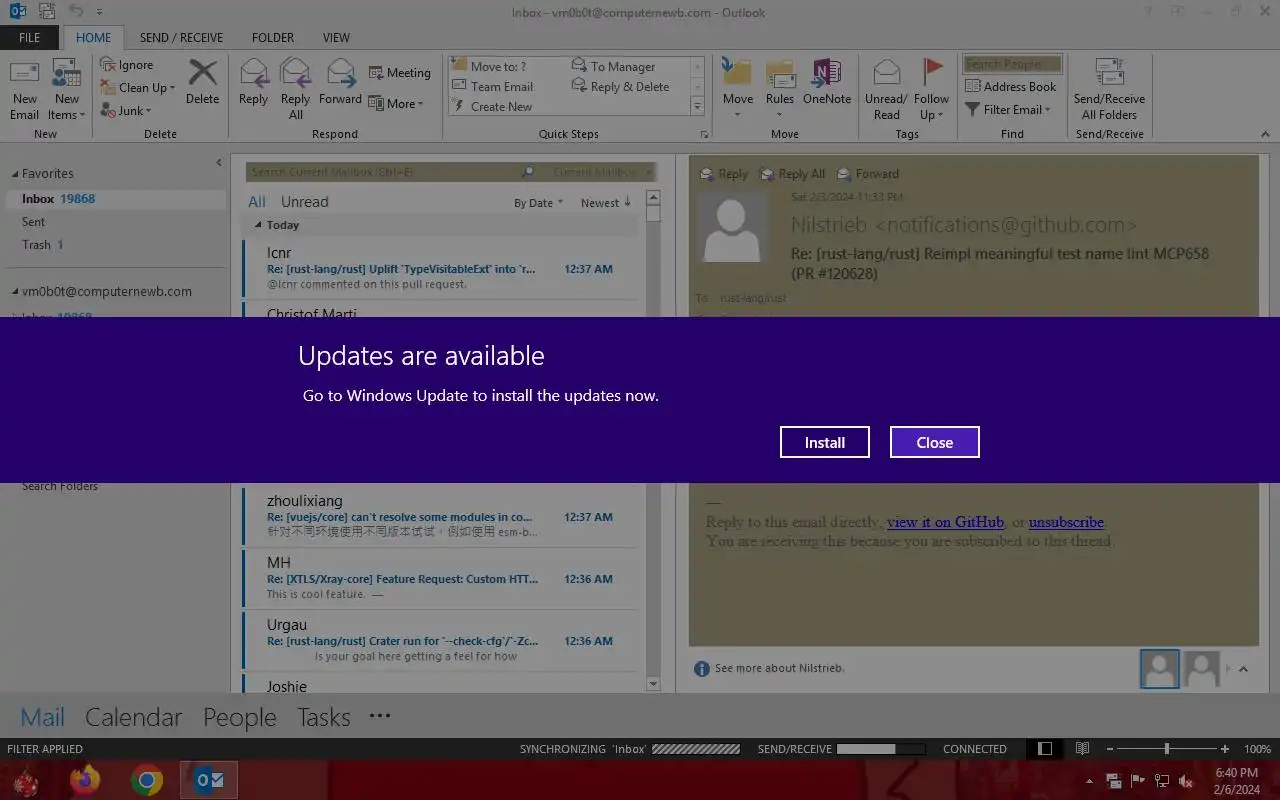Close the Updates are available banner

point(935,442)
